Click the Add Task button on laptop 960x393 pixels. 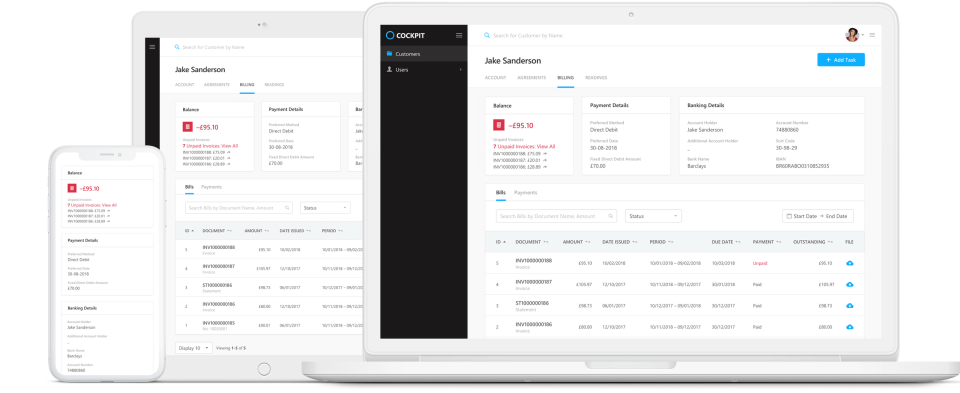(x=841, y=60)
